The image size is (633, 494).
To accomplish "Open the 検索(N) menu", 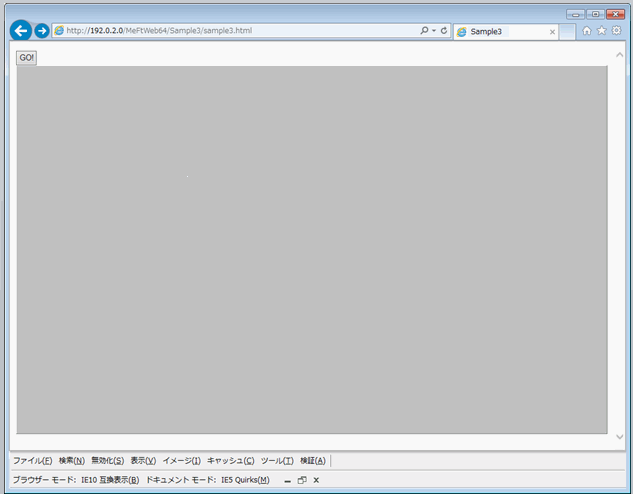I will click(72, 461).
